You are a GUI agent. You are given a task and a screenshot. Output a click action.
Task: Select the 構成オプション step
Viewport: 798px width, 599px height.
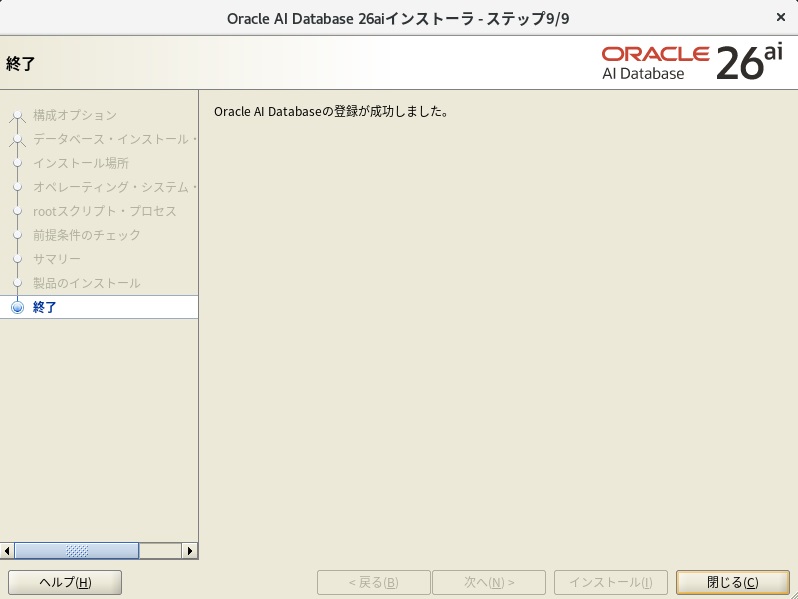pyautogui.click(x=75, y=116)
